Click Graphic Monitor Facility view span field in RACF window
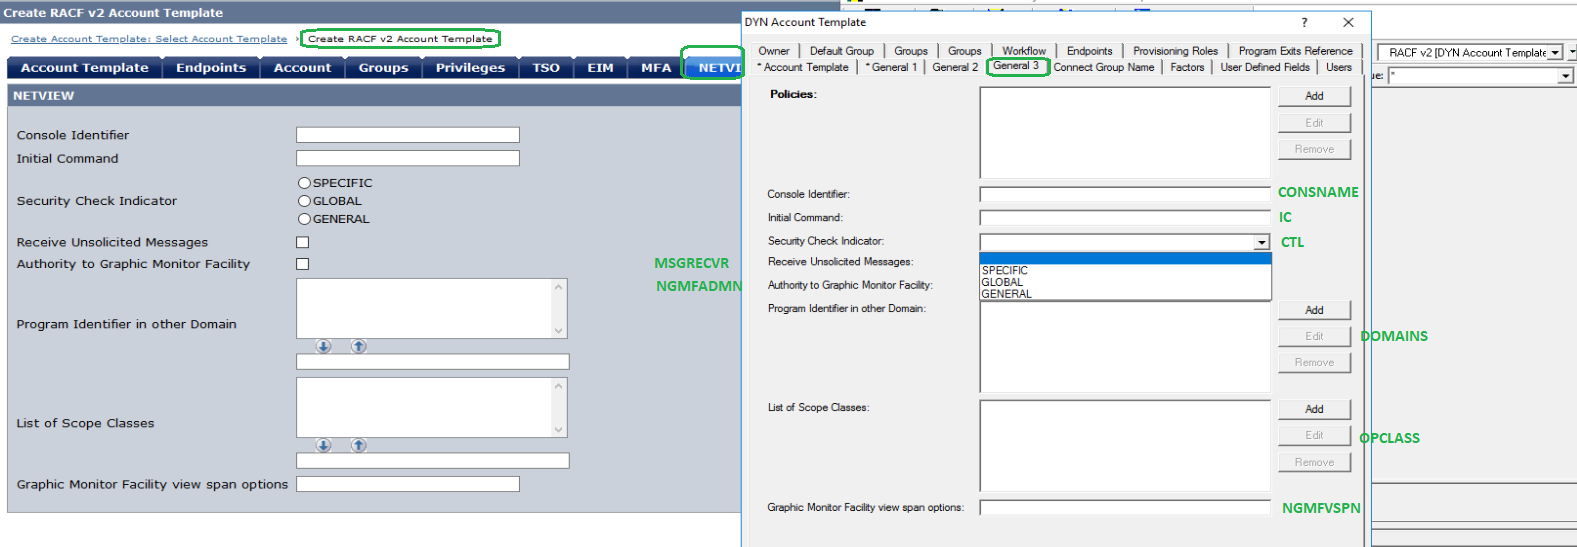Image resolution: width=1577 pixels, height=547 pixels. click(x=408, y=484)
